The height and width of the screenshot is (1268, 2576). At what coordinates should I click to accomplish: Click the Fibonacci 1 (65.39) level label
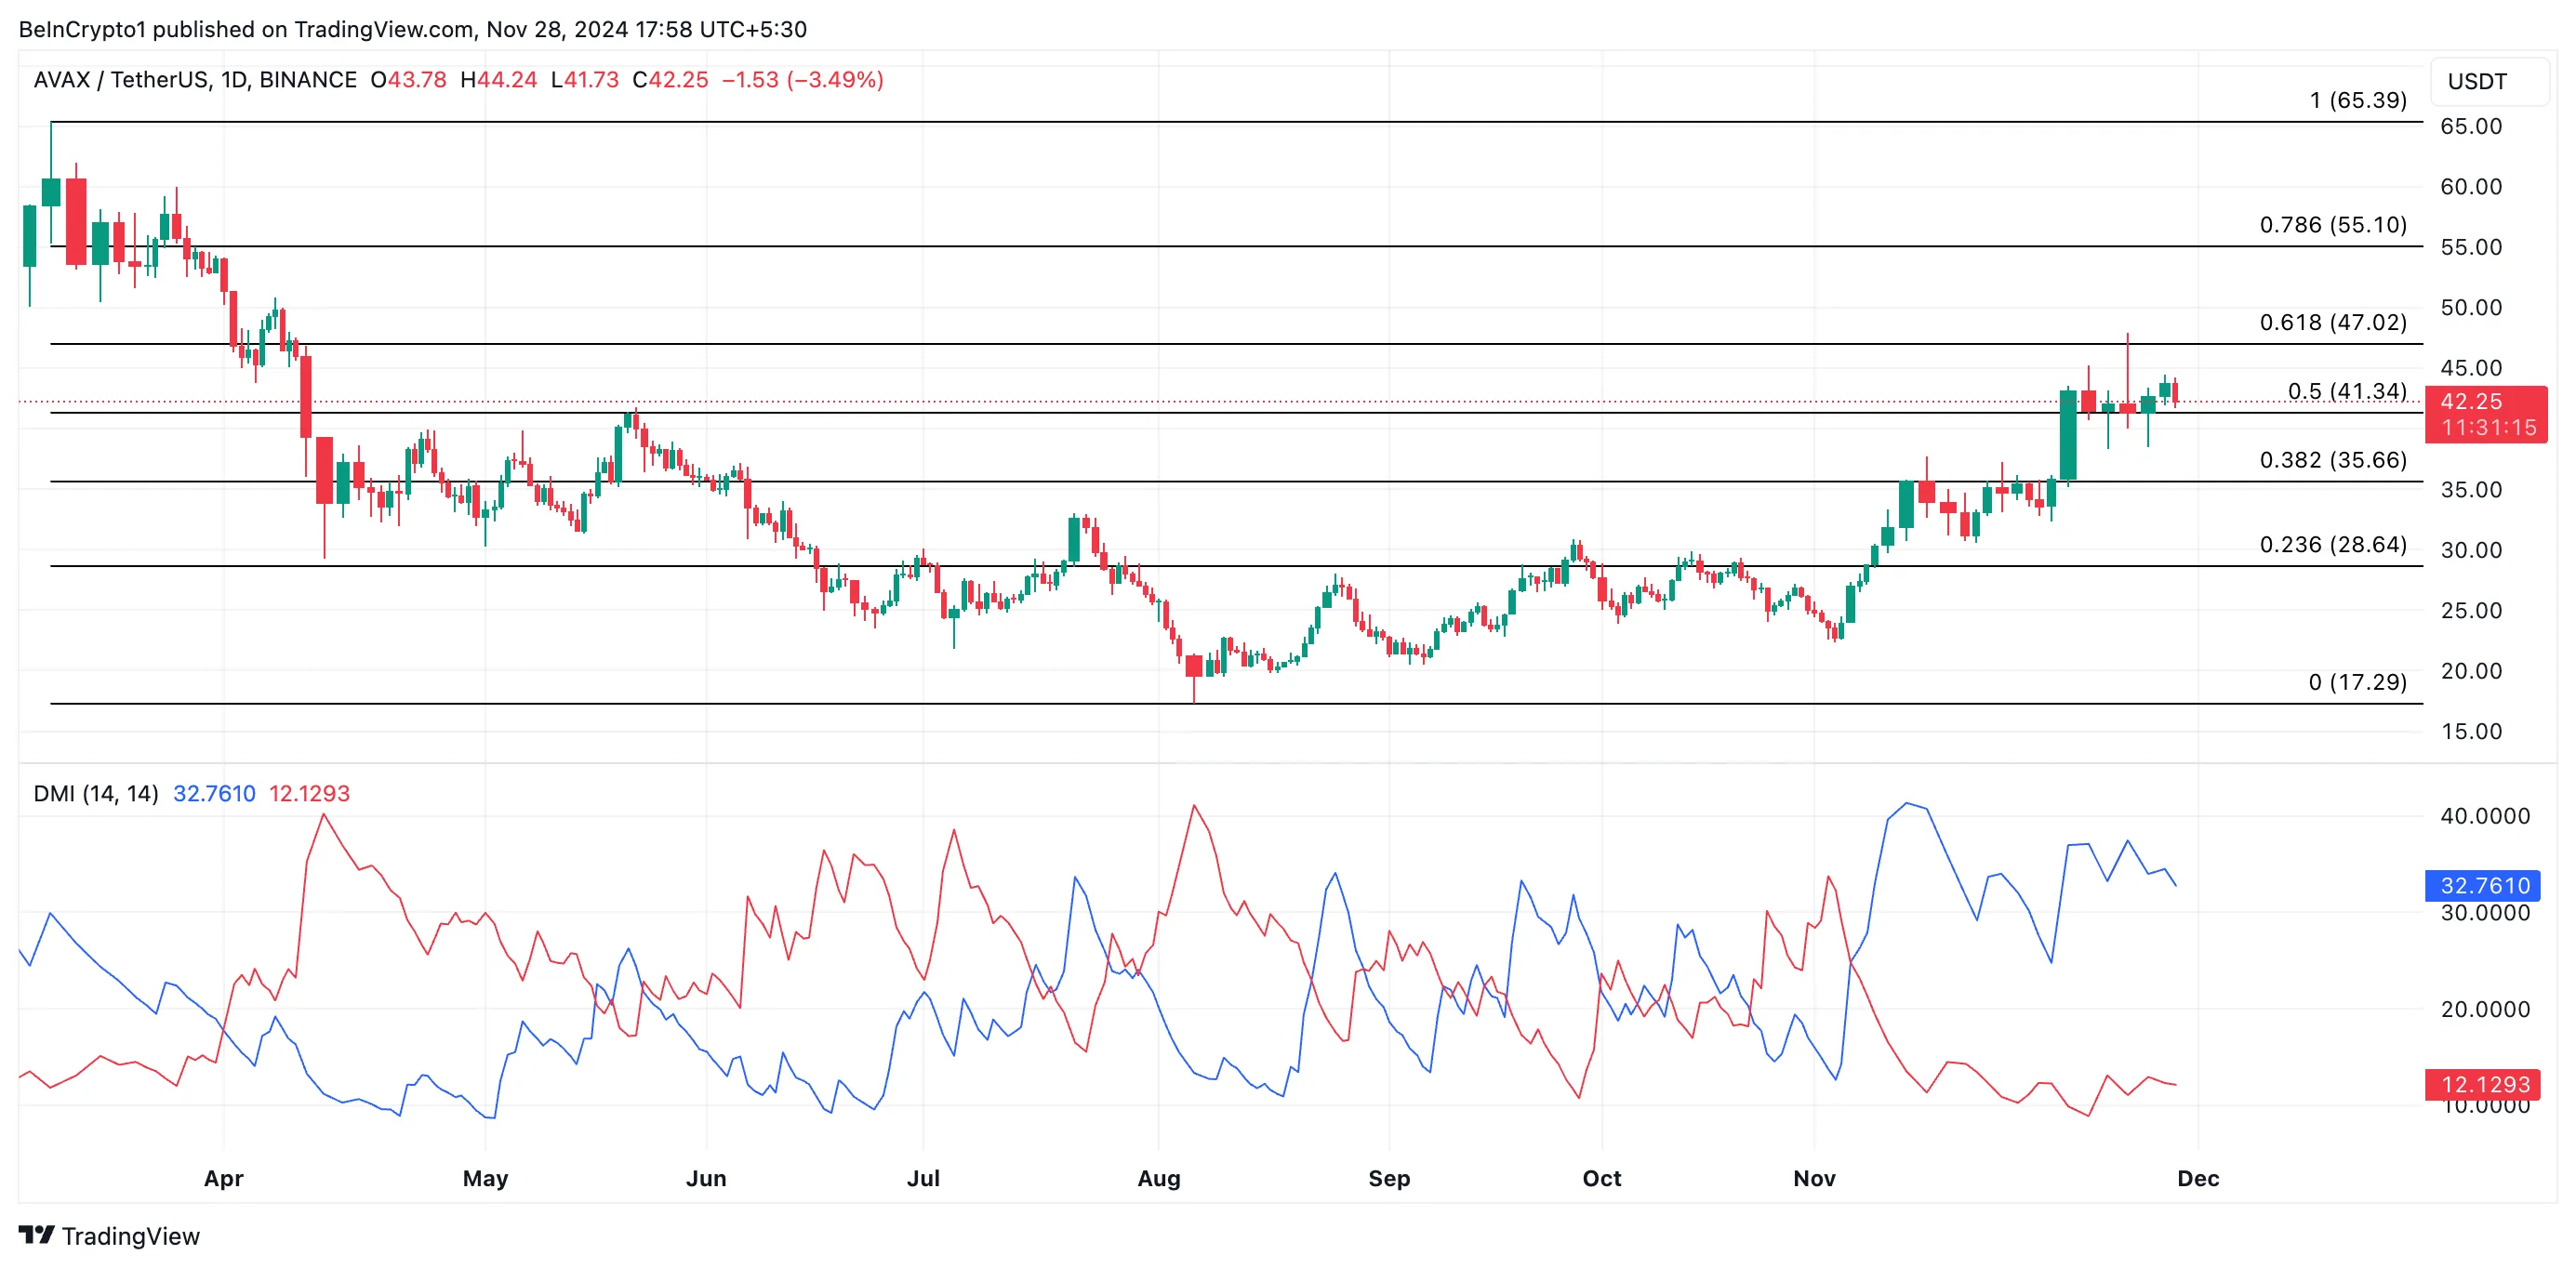pyautogui.click(x=2357, y=100)
